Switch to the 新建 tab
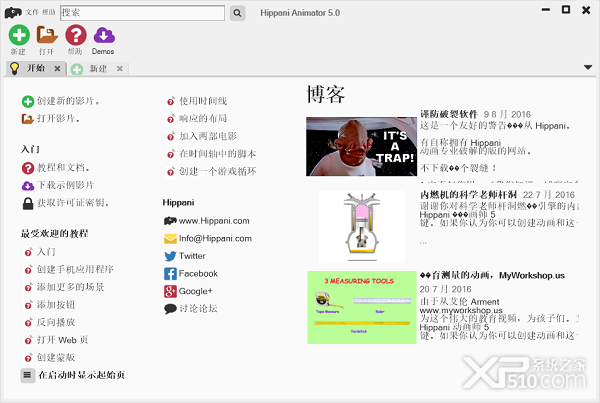The height and width of the screenshot is (403, 600). (98, 69)
